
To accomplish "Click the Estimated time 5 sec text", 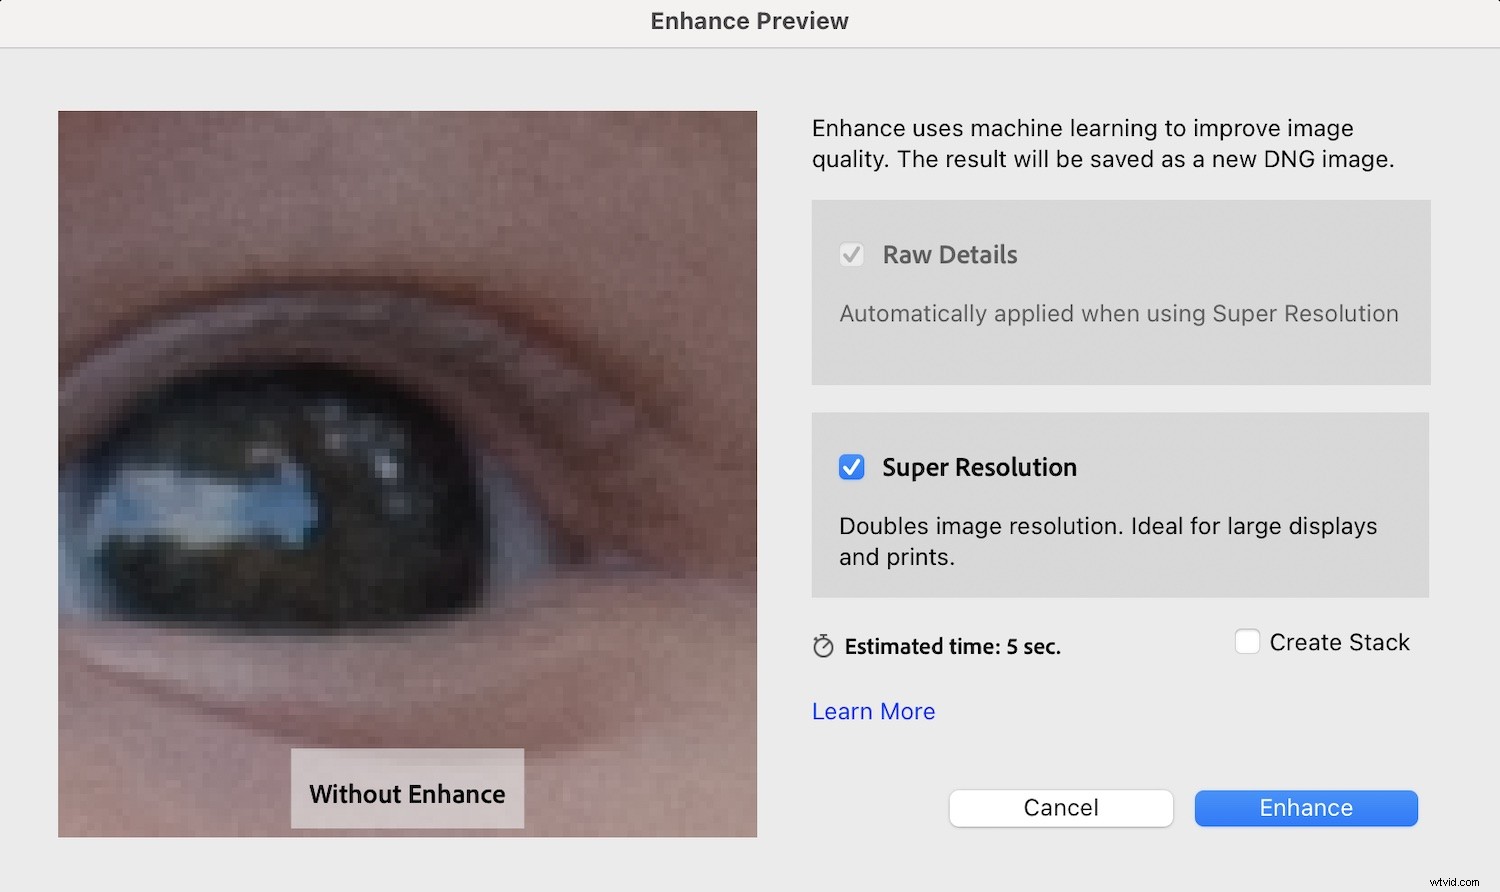I will click(952, 646).
